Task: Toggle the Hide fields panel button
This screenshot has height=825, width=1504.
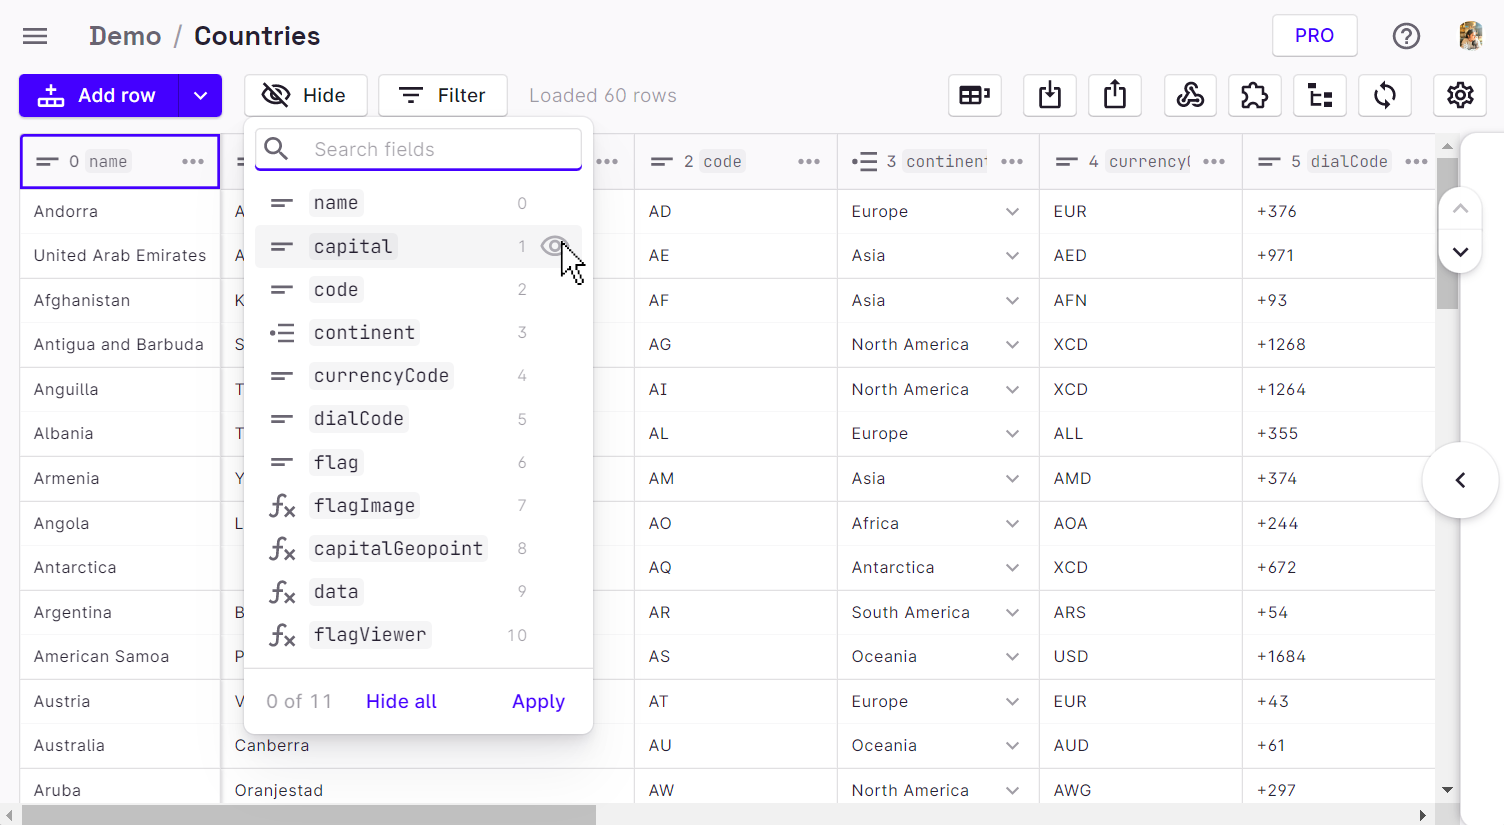Action: coord(305,96)
